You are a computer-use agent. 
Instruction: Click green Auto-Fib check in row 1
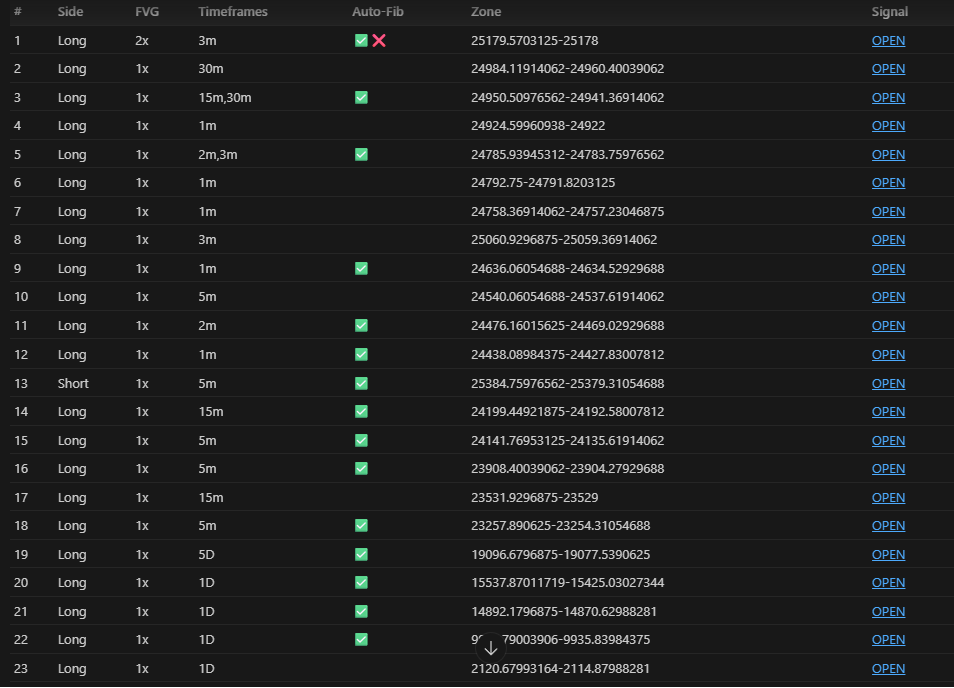point(361,41)
